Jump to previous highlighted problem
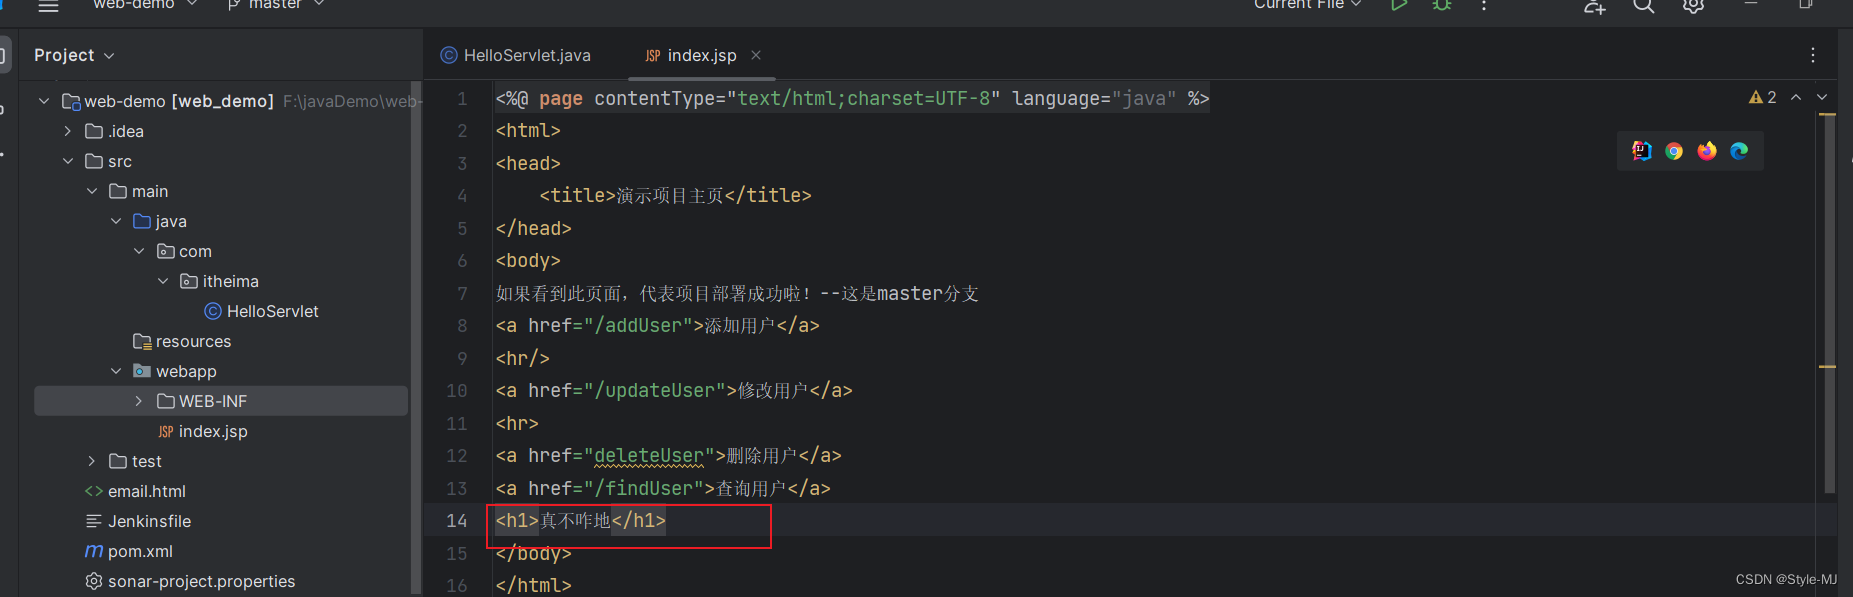 tap(1796, 97)
